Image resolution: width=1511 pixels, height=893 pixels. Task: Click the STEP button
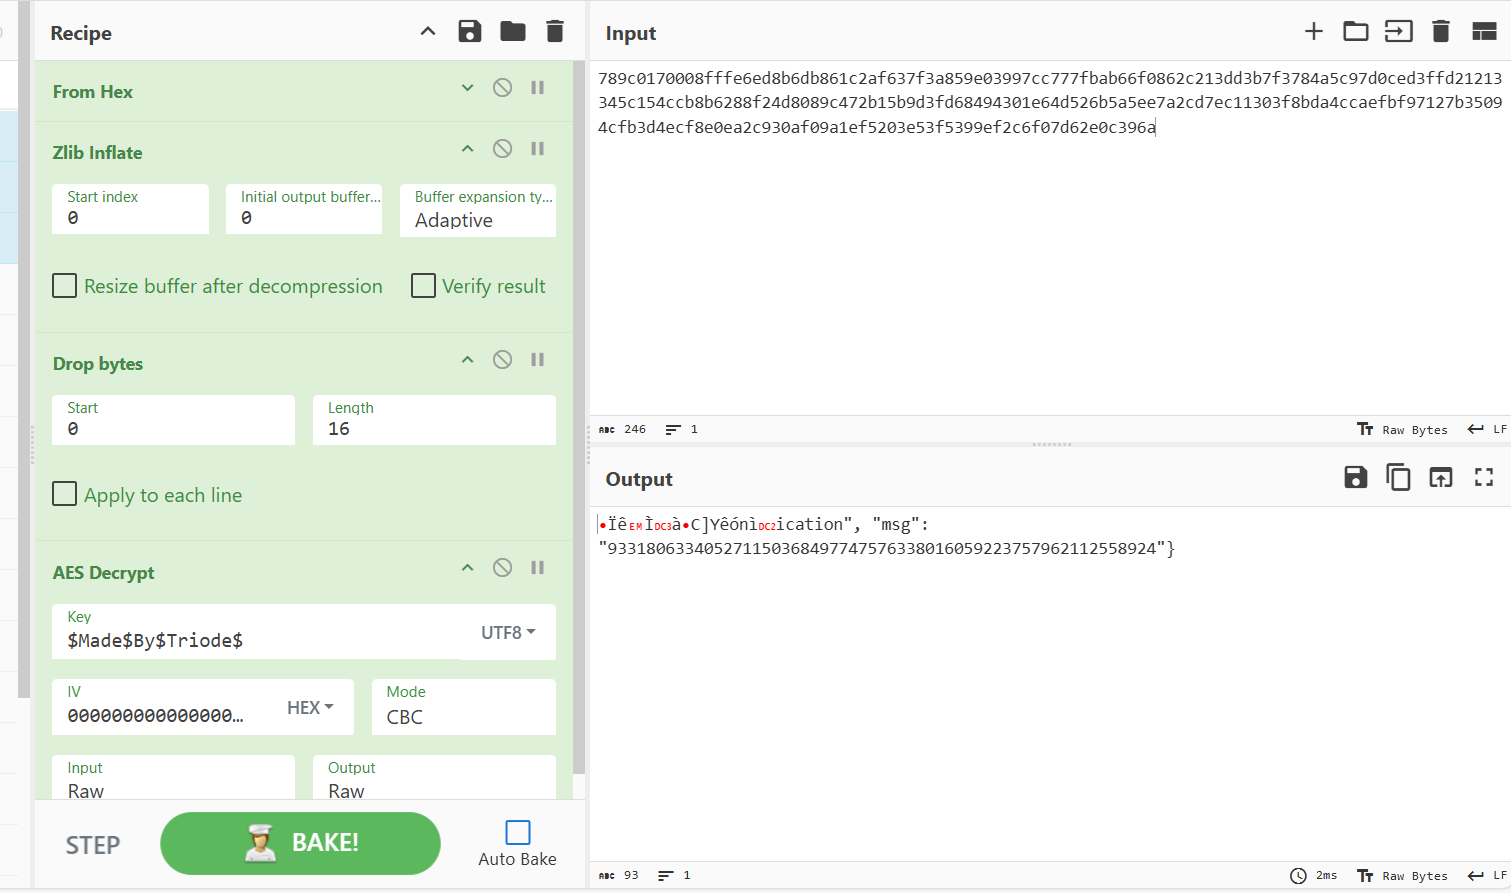(93, 845)
